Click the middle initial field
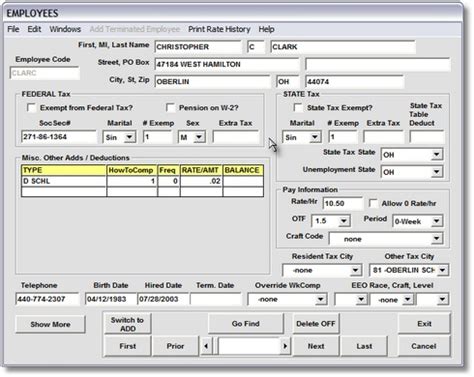This screenshot has width=474, height=377. click(x=256, y=47)
